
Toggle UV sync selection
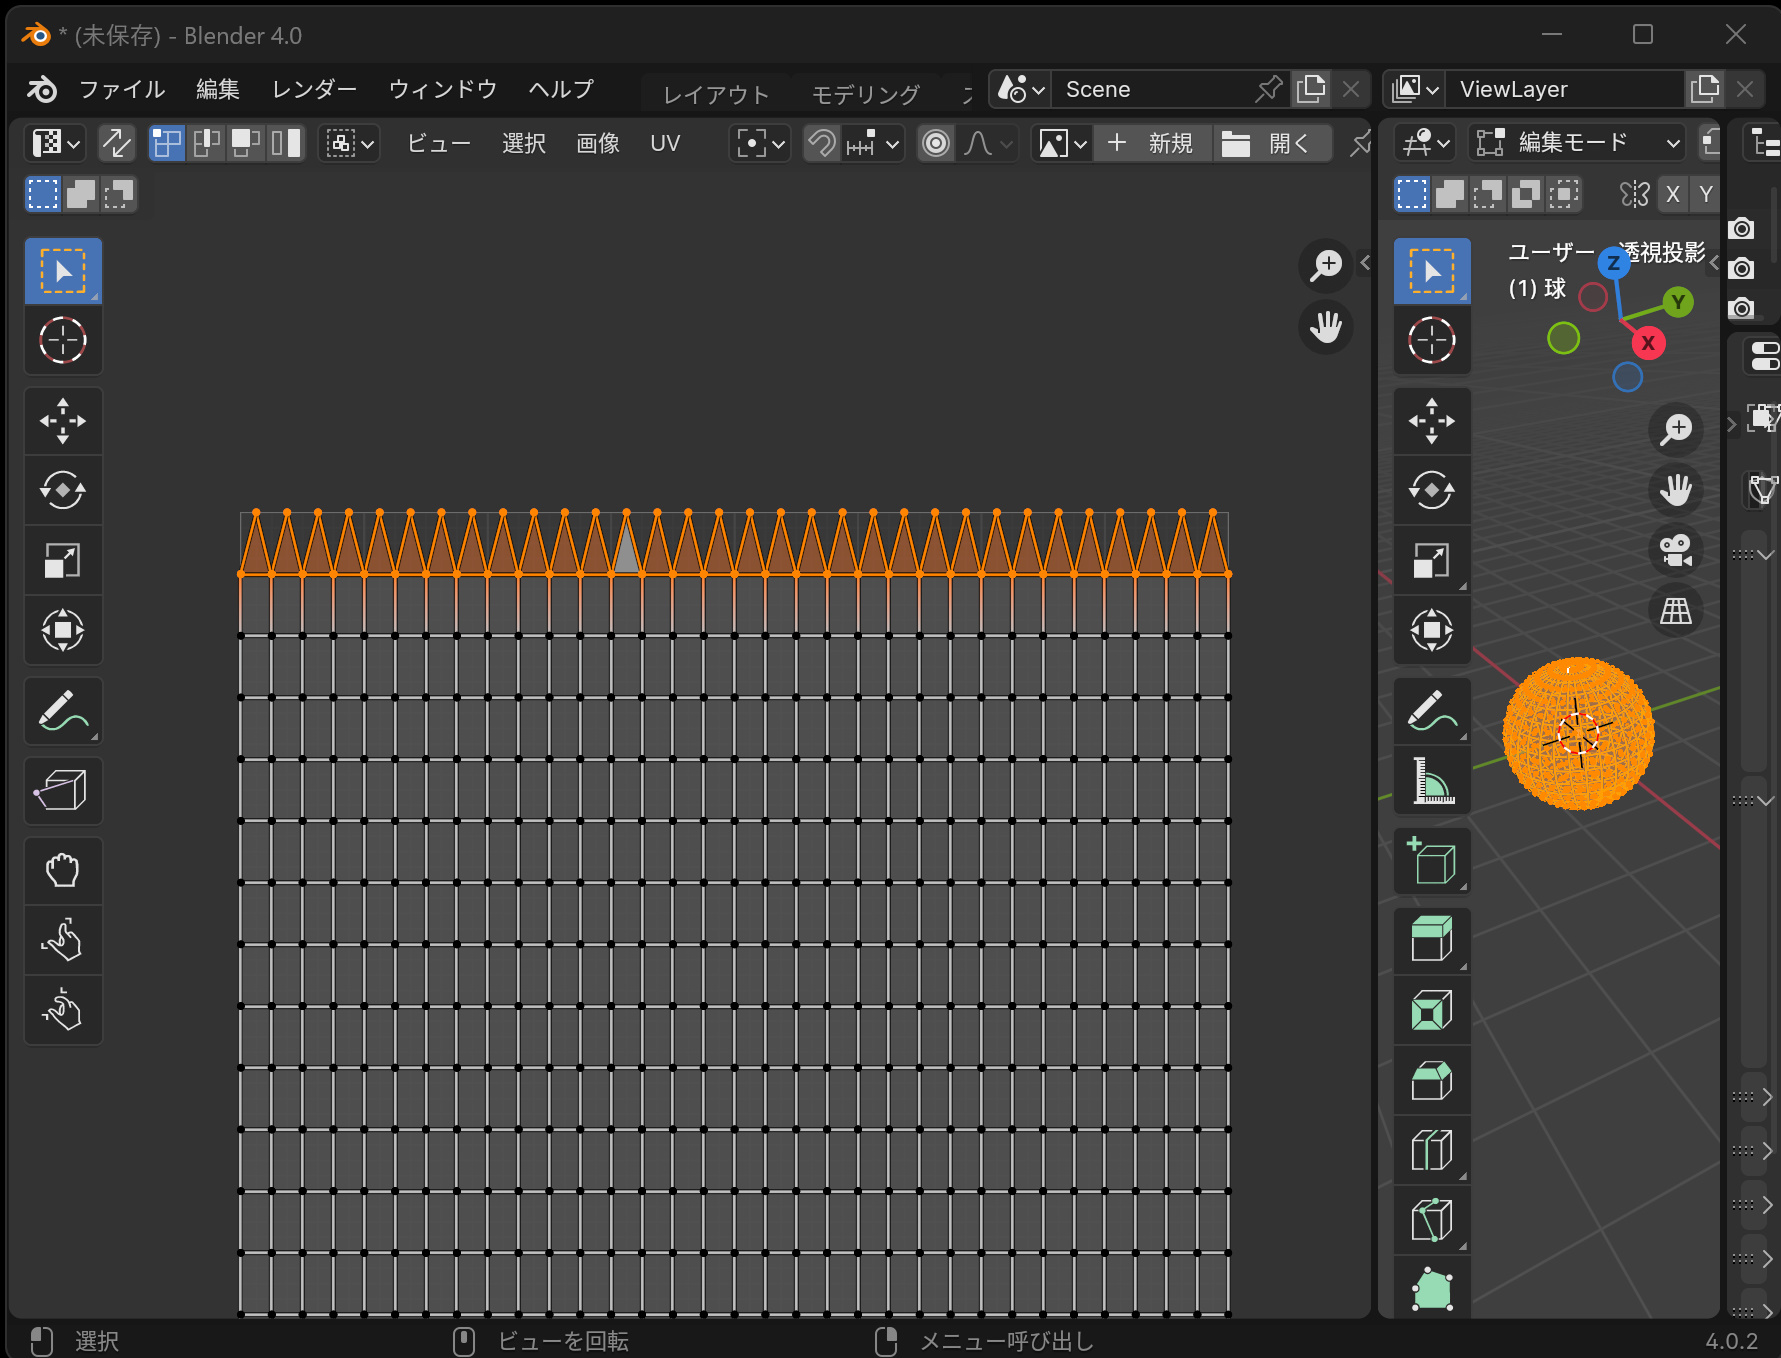tap(116, 143)
